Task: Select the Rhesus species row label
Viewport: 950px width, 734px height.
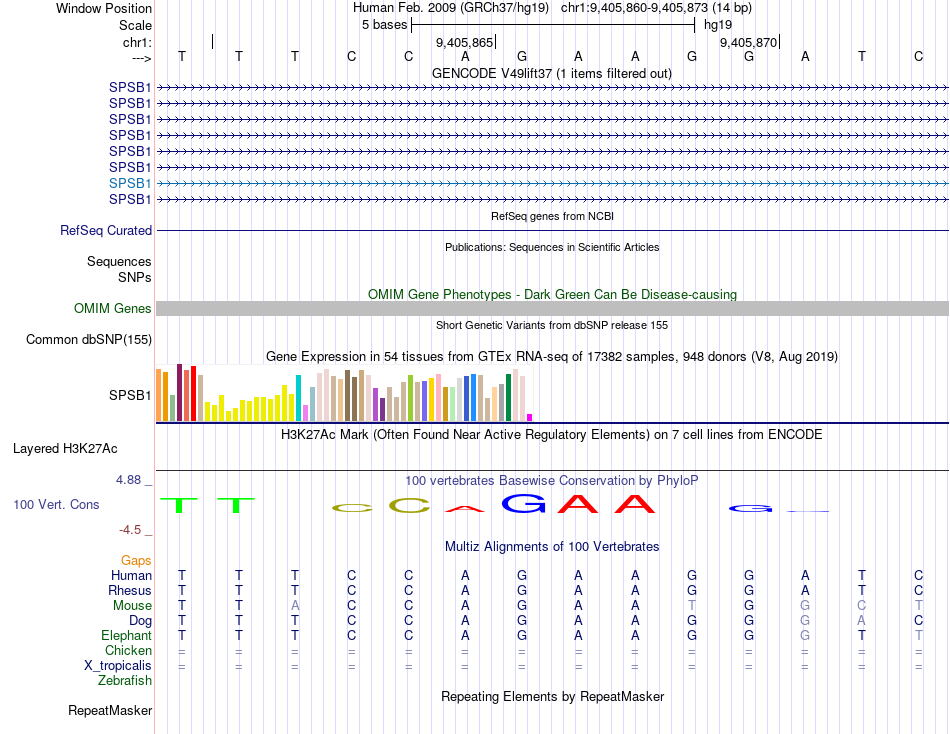Action: [x=130, y=590]
